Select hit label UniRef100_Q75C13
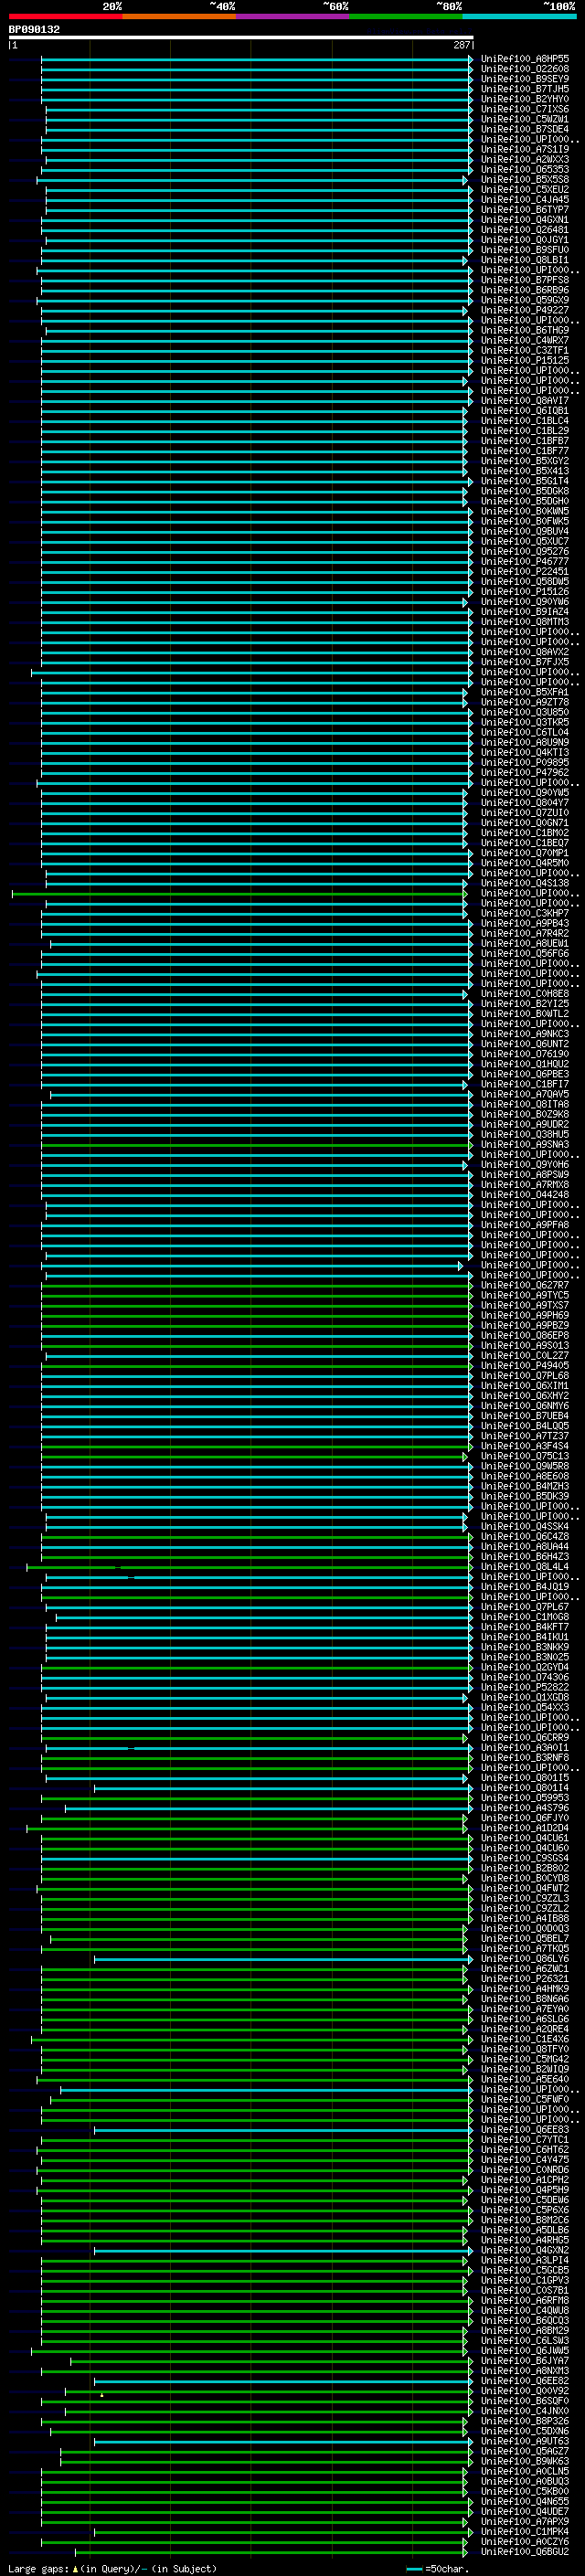The height and width of the screenshot is (2576, 585). [x=525, y=1457]
